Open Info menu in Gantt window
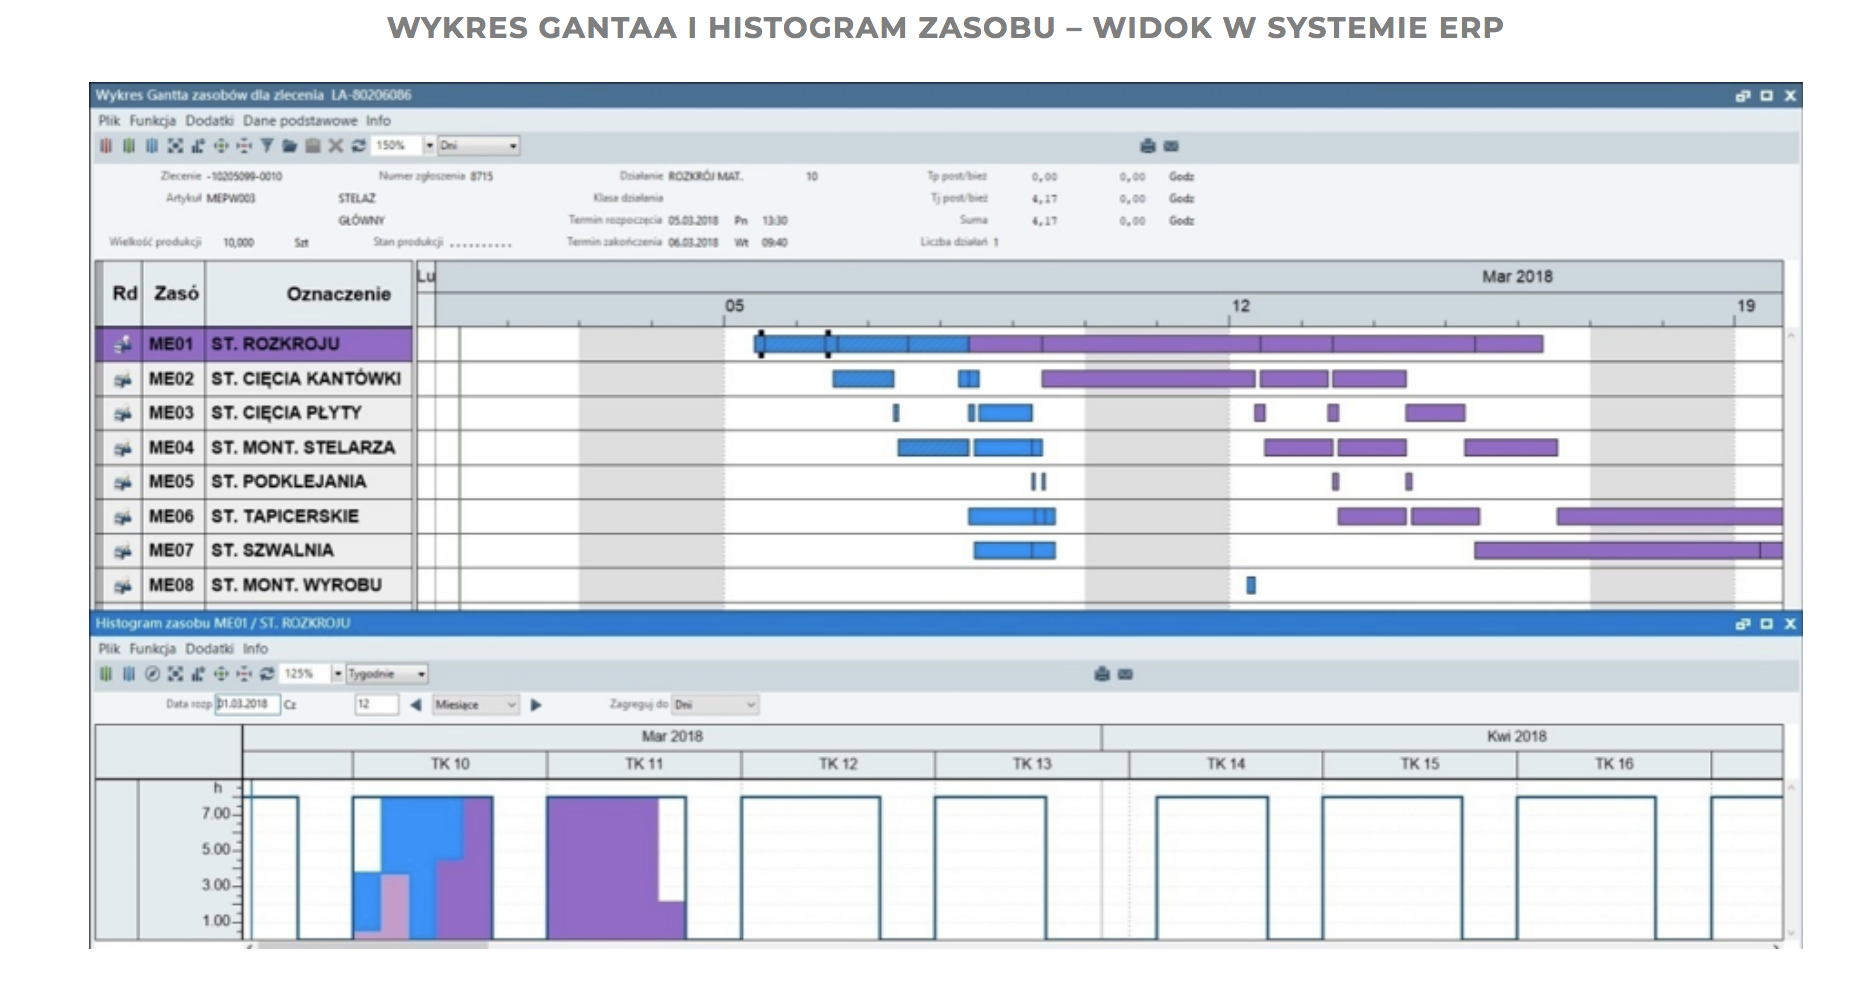The image size is (1854, 982). [378, 121]
